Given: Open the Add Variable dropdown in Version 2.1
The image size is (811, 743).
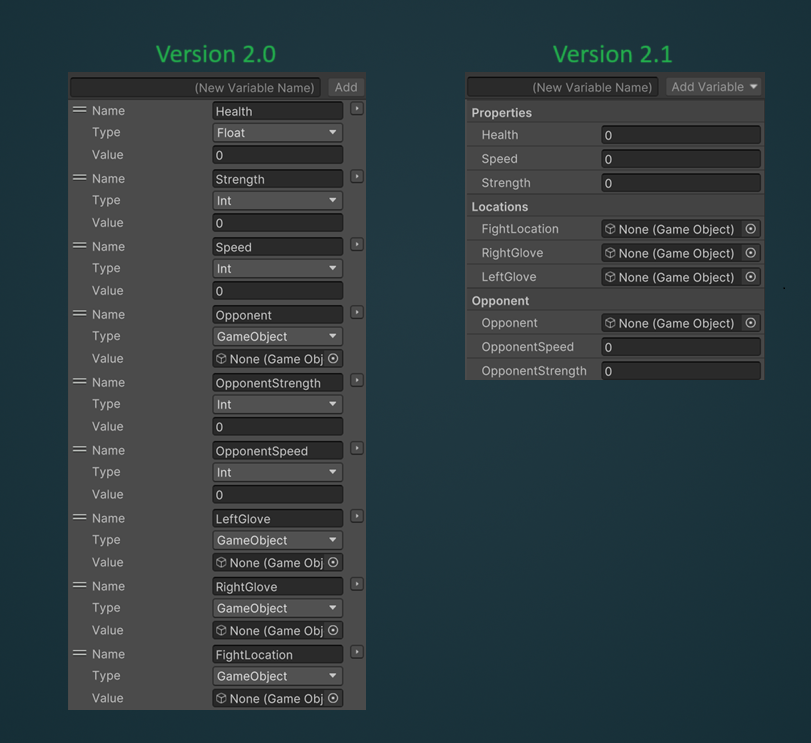Looking at the screenshot, I should (714, 87).
